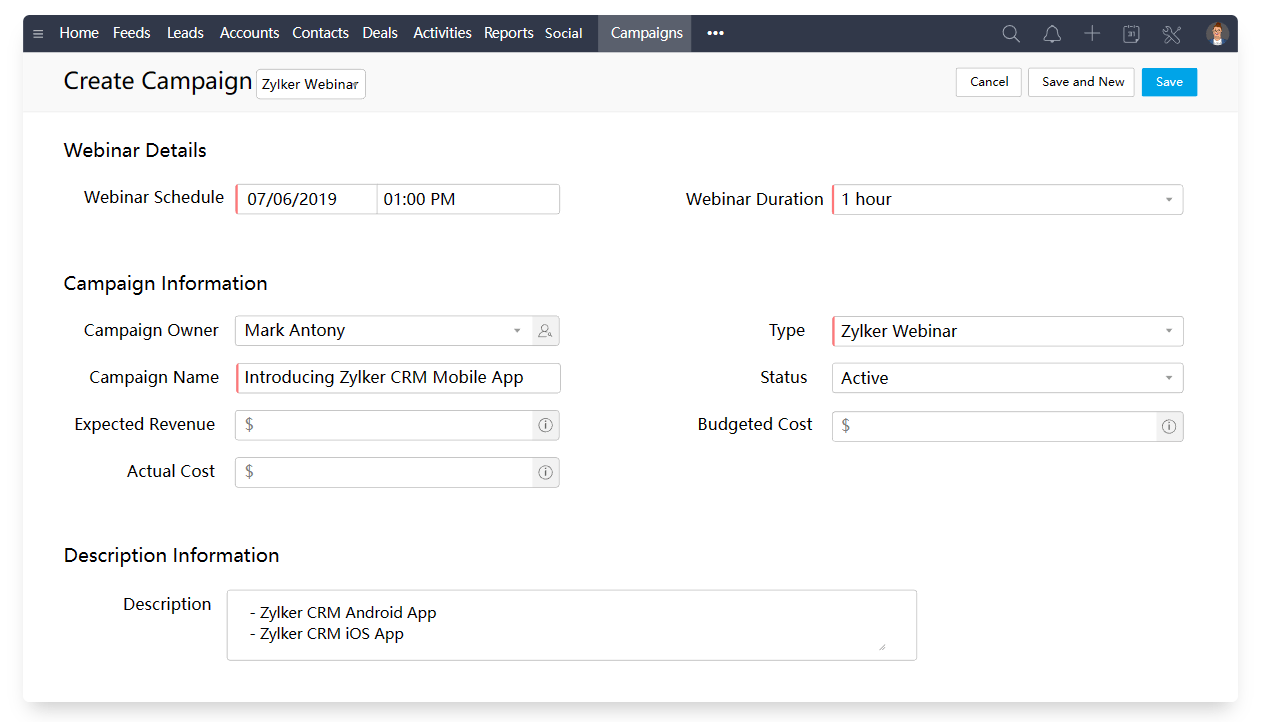Click the Budgeted Cost input field

pos(995,427)
